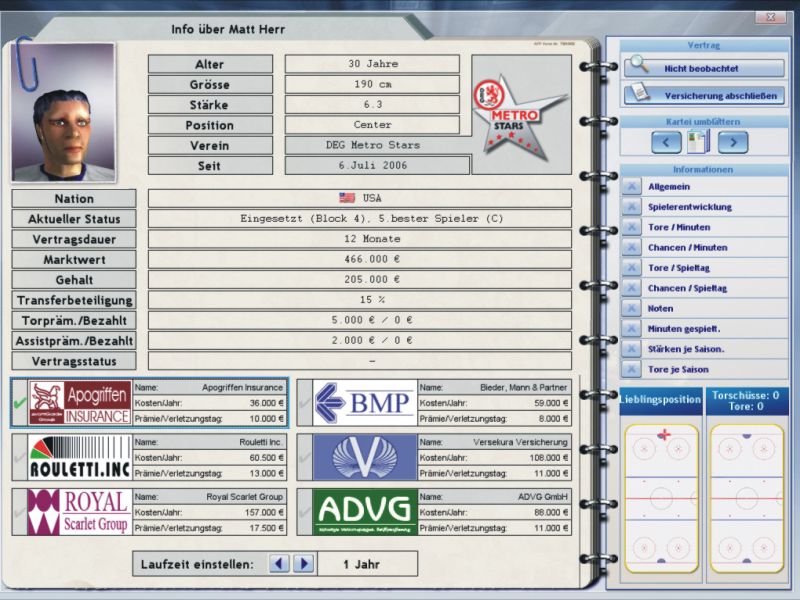Toggle the X box next to Minuten gespielt
Image resolution: width=800 pixels, height=600 pixels.
632,329
